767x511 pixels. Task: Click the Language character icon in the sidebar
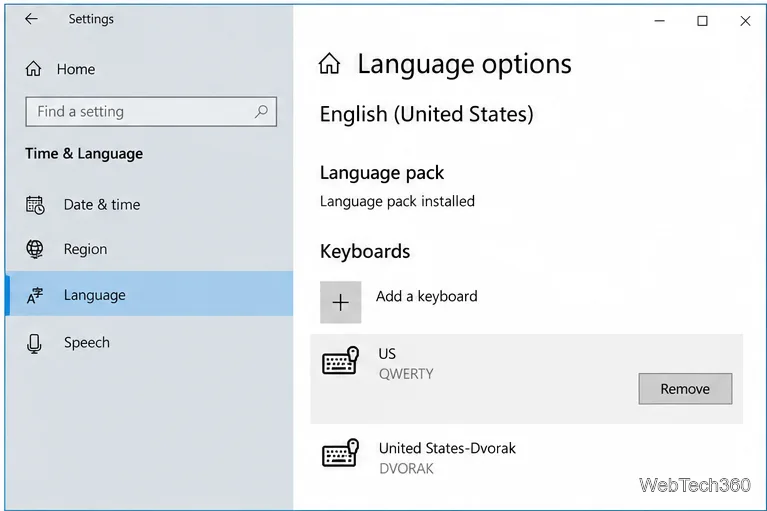[x=35, y=295]
